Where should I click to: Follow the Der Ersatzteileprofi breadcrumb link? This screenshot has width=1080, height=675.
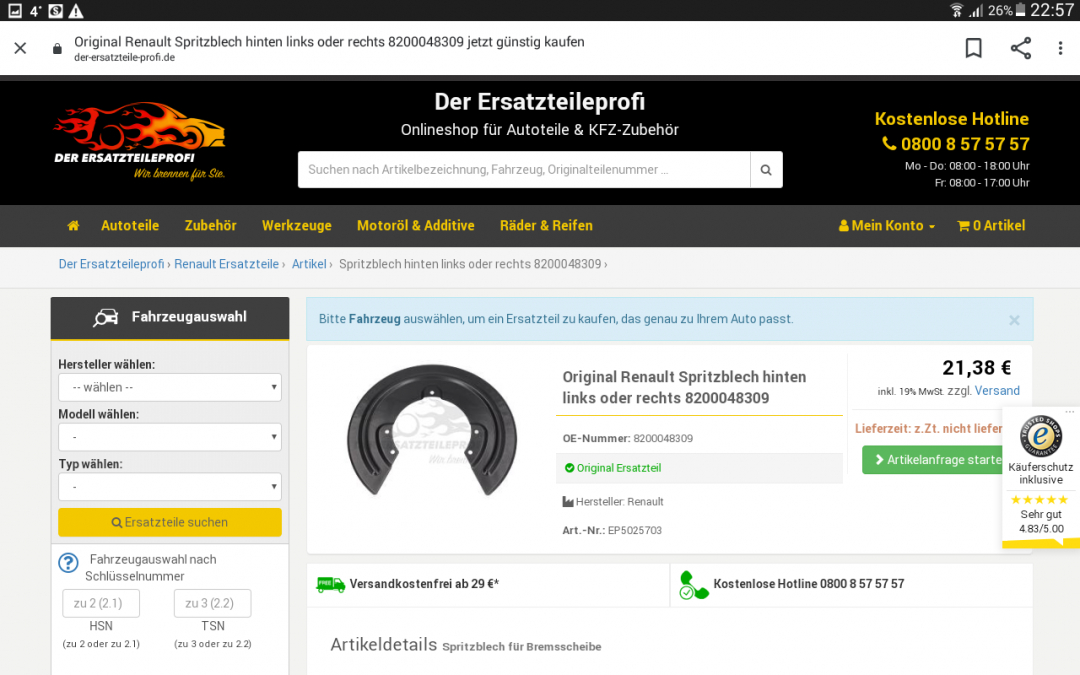[x=112, y=264]
